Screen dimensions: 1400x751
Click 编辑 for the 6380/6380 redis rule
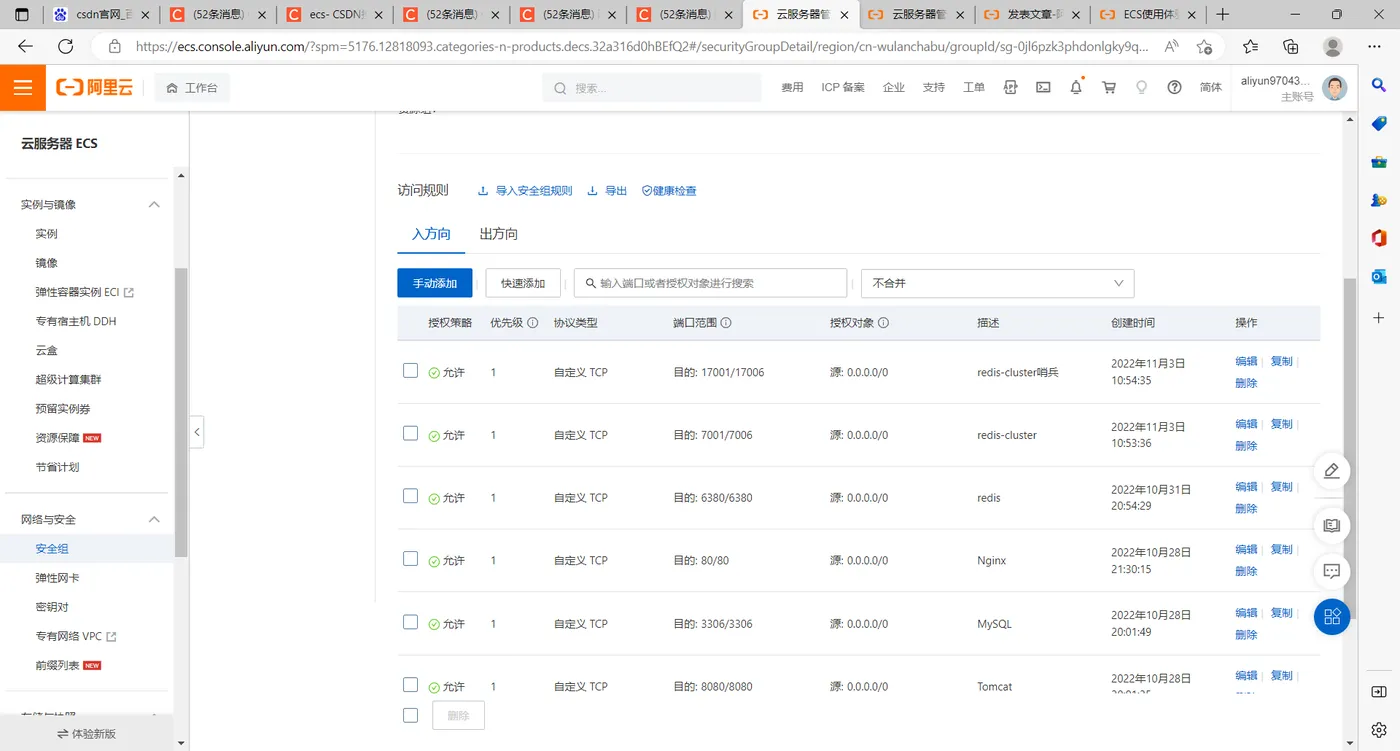pos(1246,487)
